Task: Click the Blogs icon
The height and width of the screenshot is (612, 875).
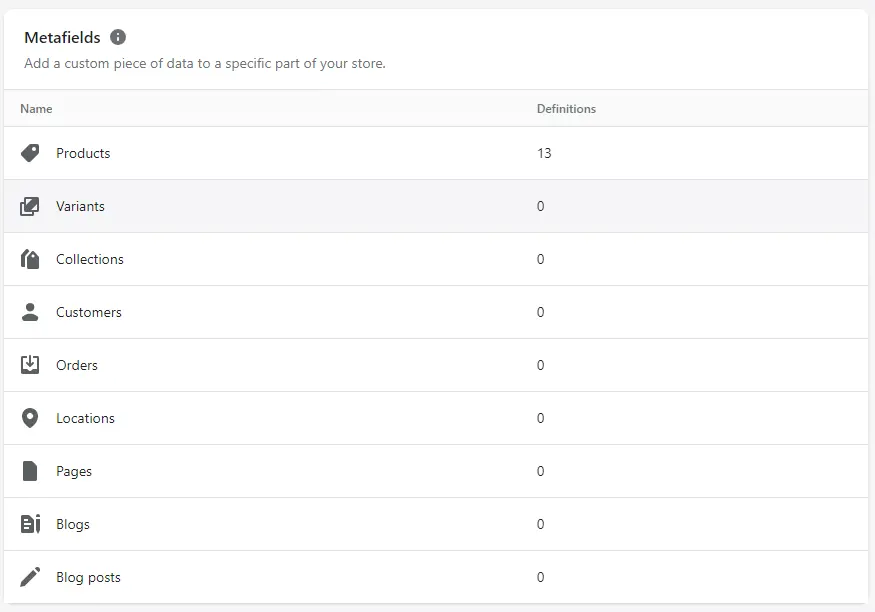Action: point(30,524)
